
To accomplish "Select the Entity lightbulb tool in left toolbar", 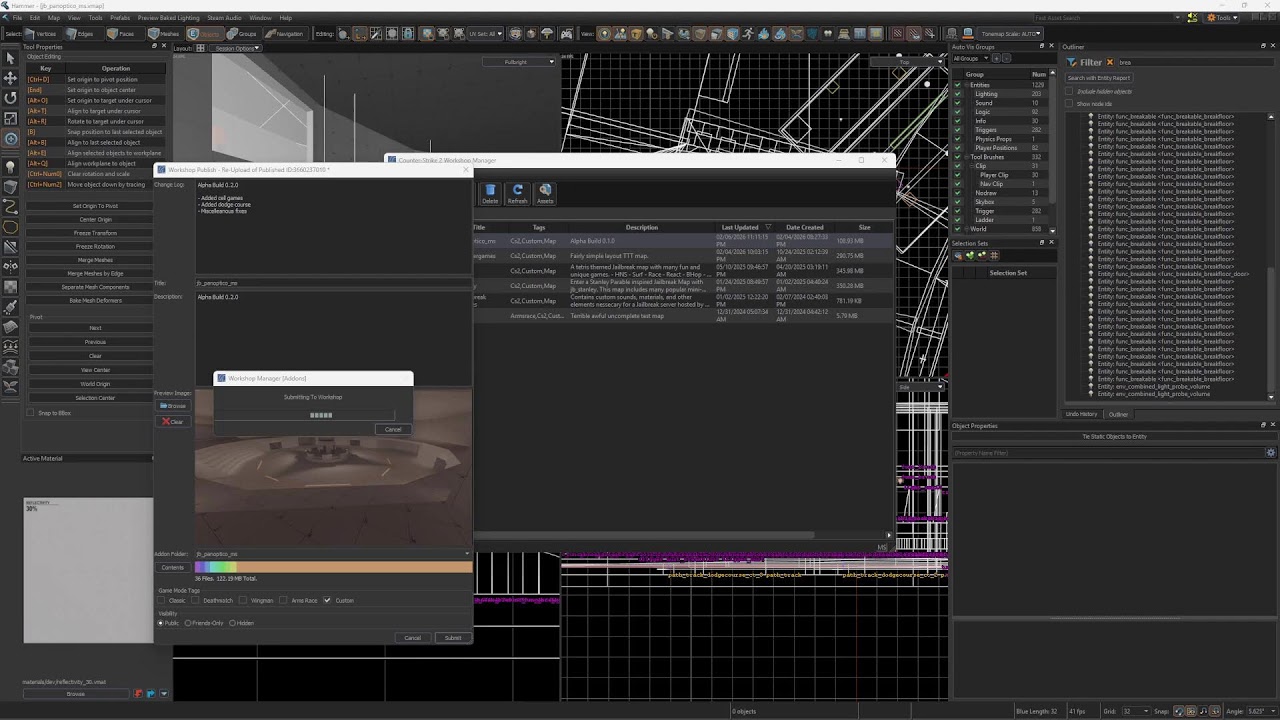I will click(10, 166).
